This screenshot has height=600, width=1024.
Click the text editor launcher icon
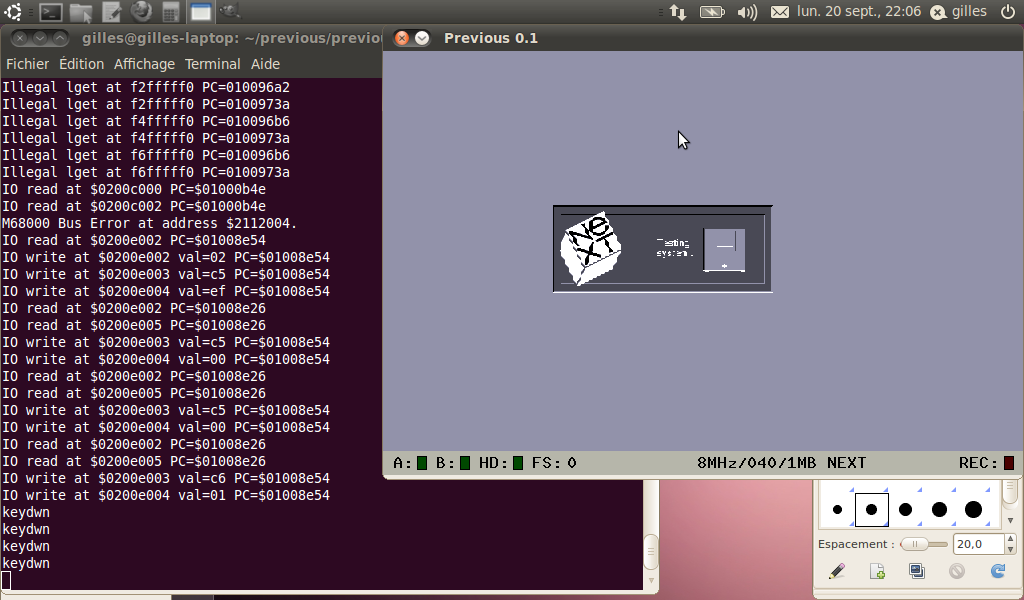(x=112, y=12)
